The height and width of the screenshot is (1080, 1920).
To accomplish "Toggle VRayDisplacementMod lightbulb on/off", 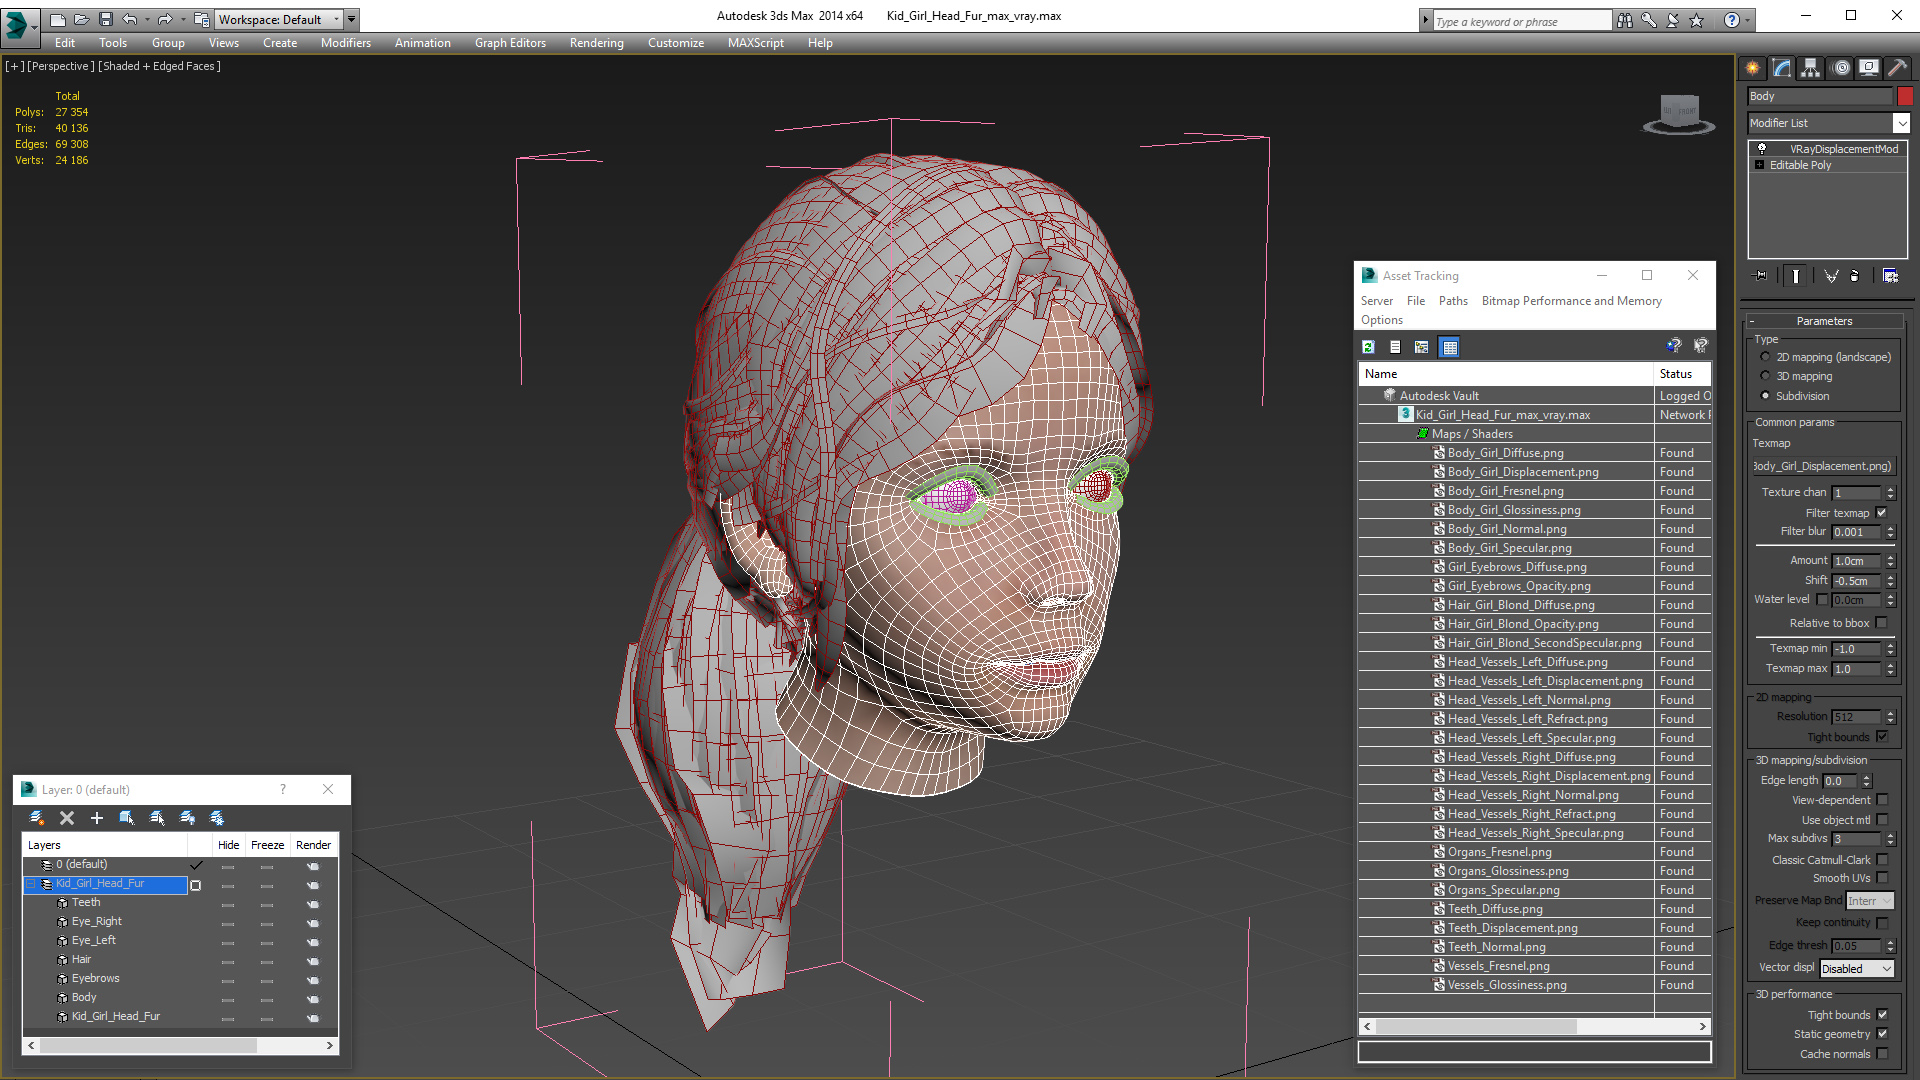I will click(1762, 148).
